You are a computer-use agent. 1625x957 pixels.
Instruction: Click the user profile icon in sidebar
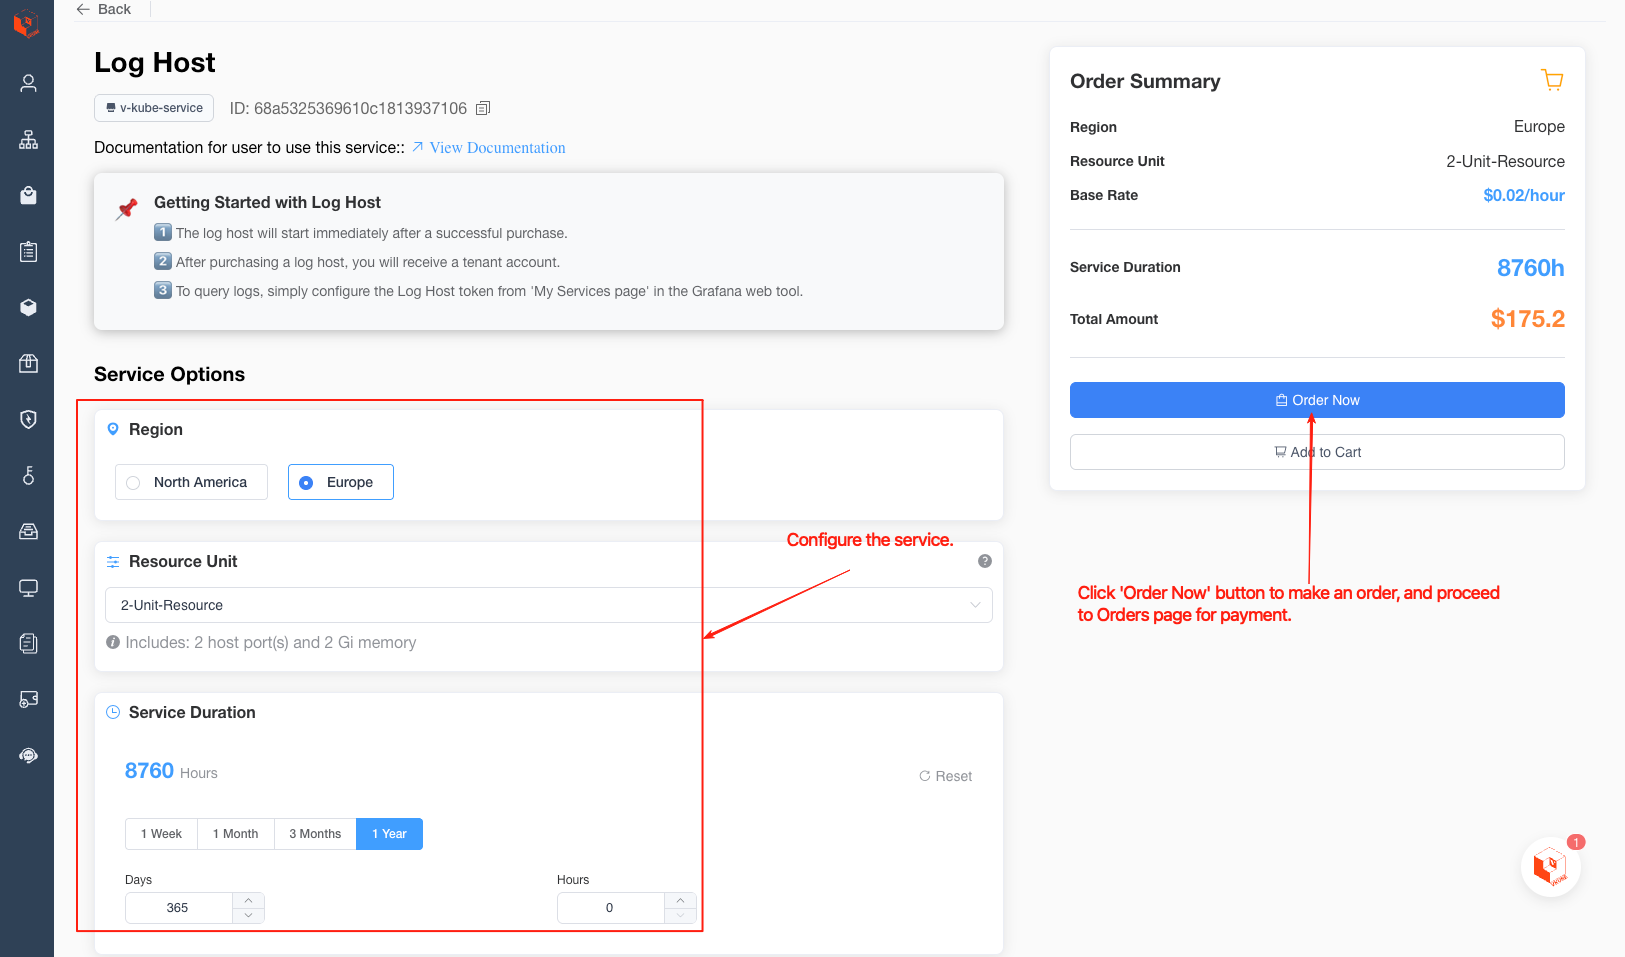(28, 83)
